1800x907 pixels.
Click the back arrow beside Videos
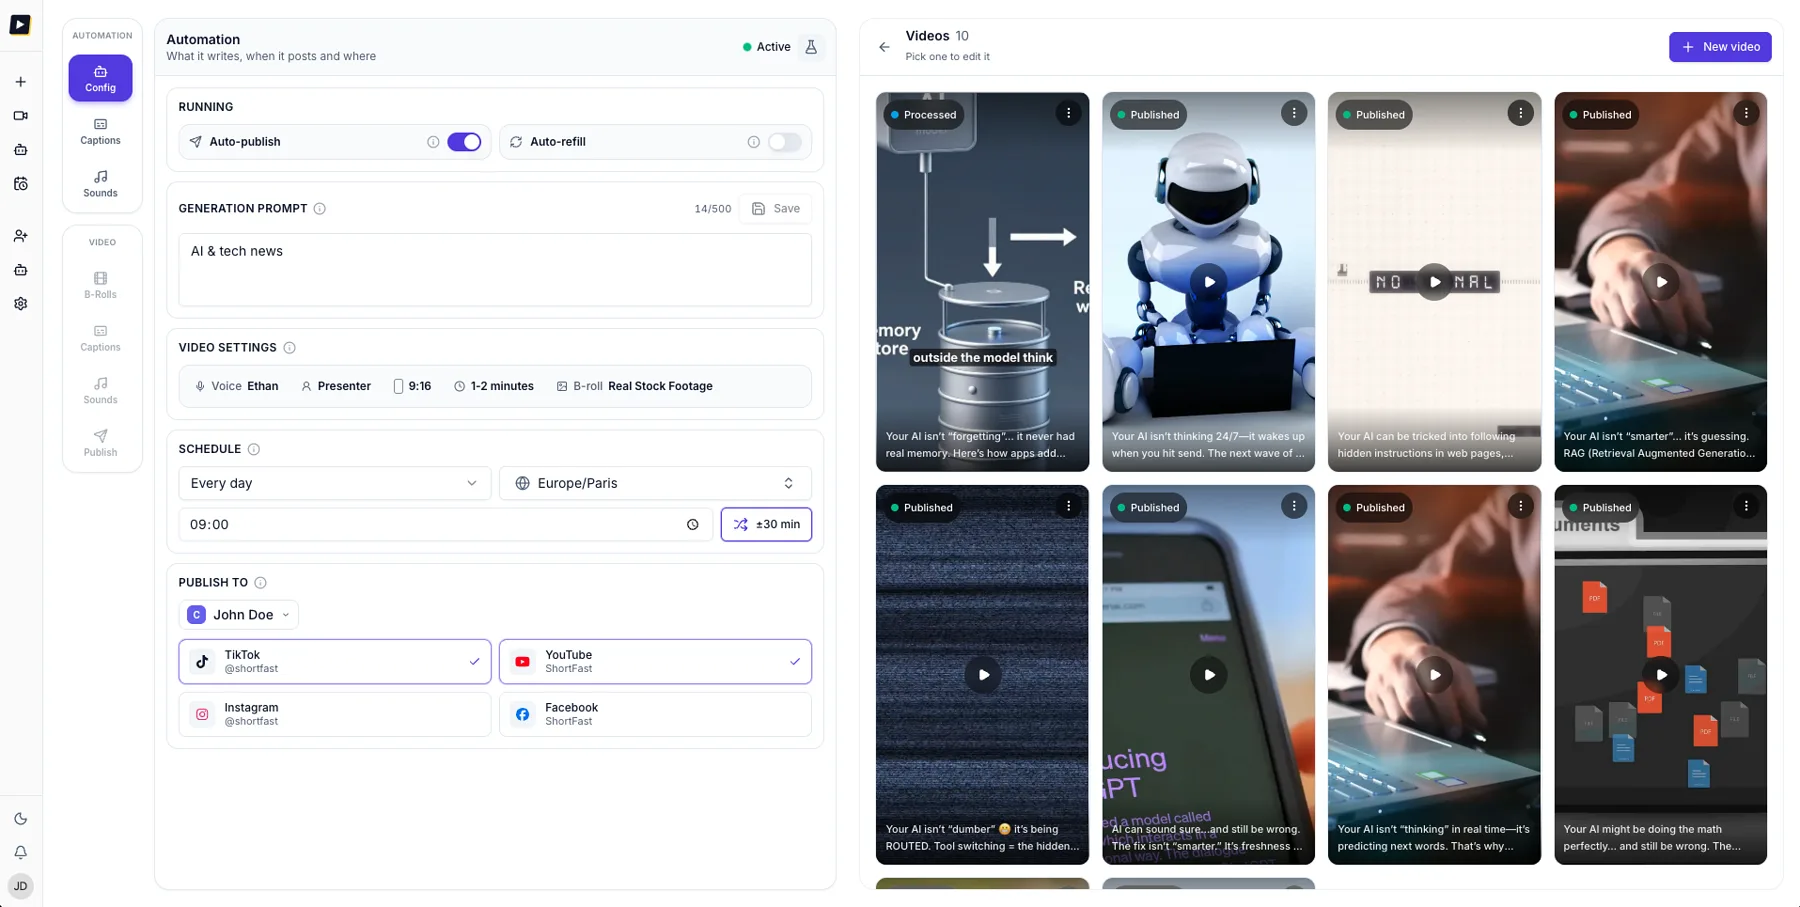pyautogui.click(x=884, y=47)
